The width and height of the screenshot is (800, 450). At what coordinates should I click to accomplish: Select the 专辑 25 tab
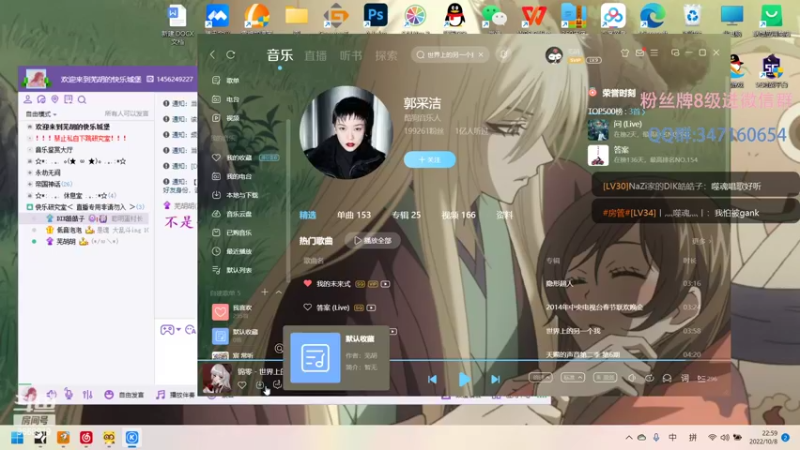pyautogui.click(x=406, y=215)
